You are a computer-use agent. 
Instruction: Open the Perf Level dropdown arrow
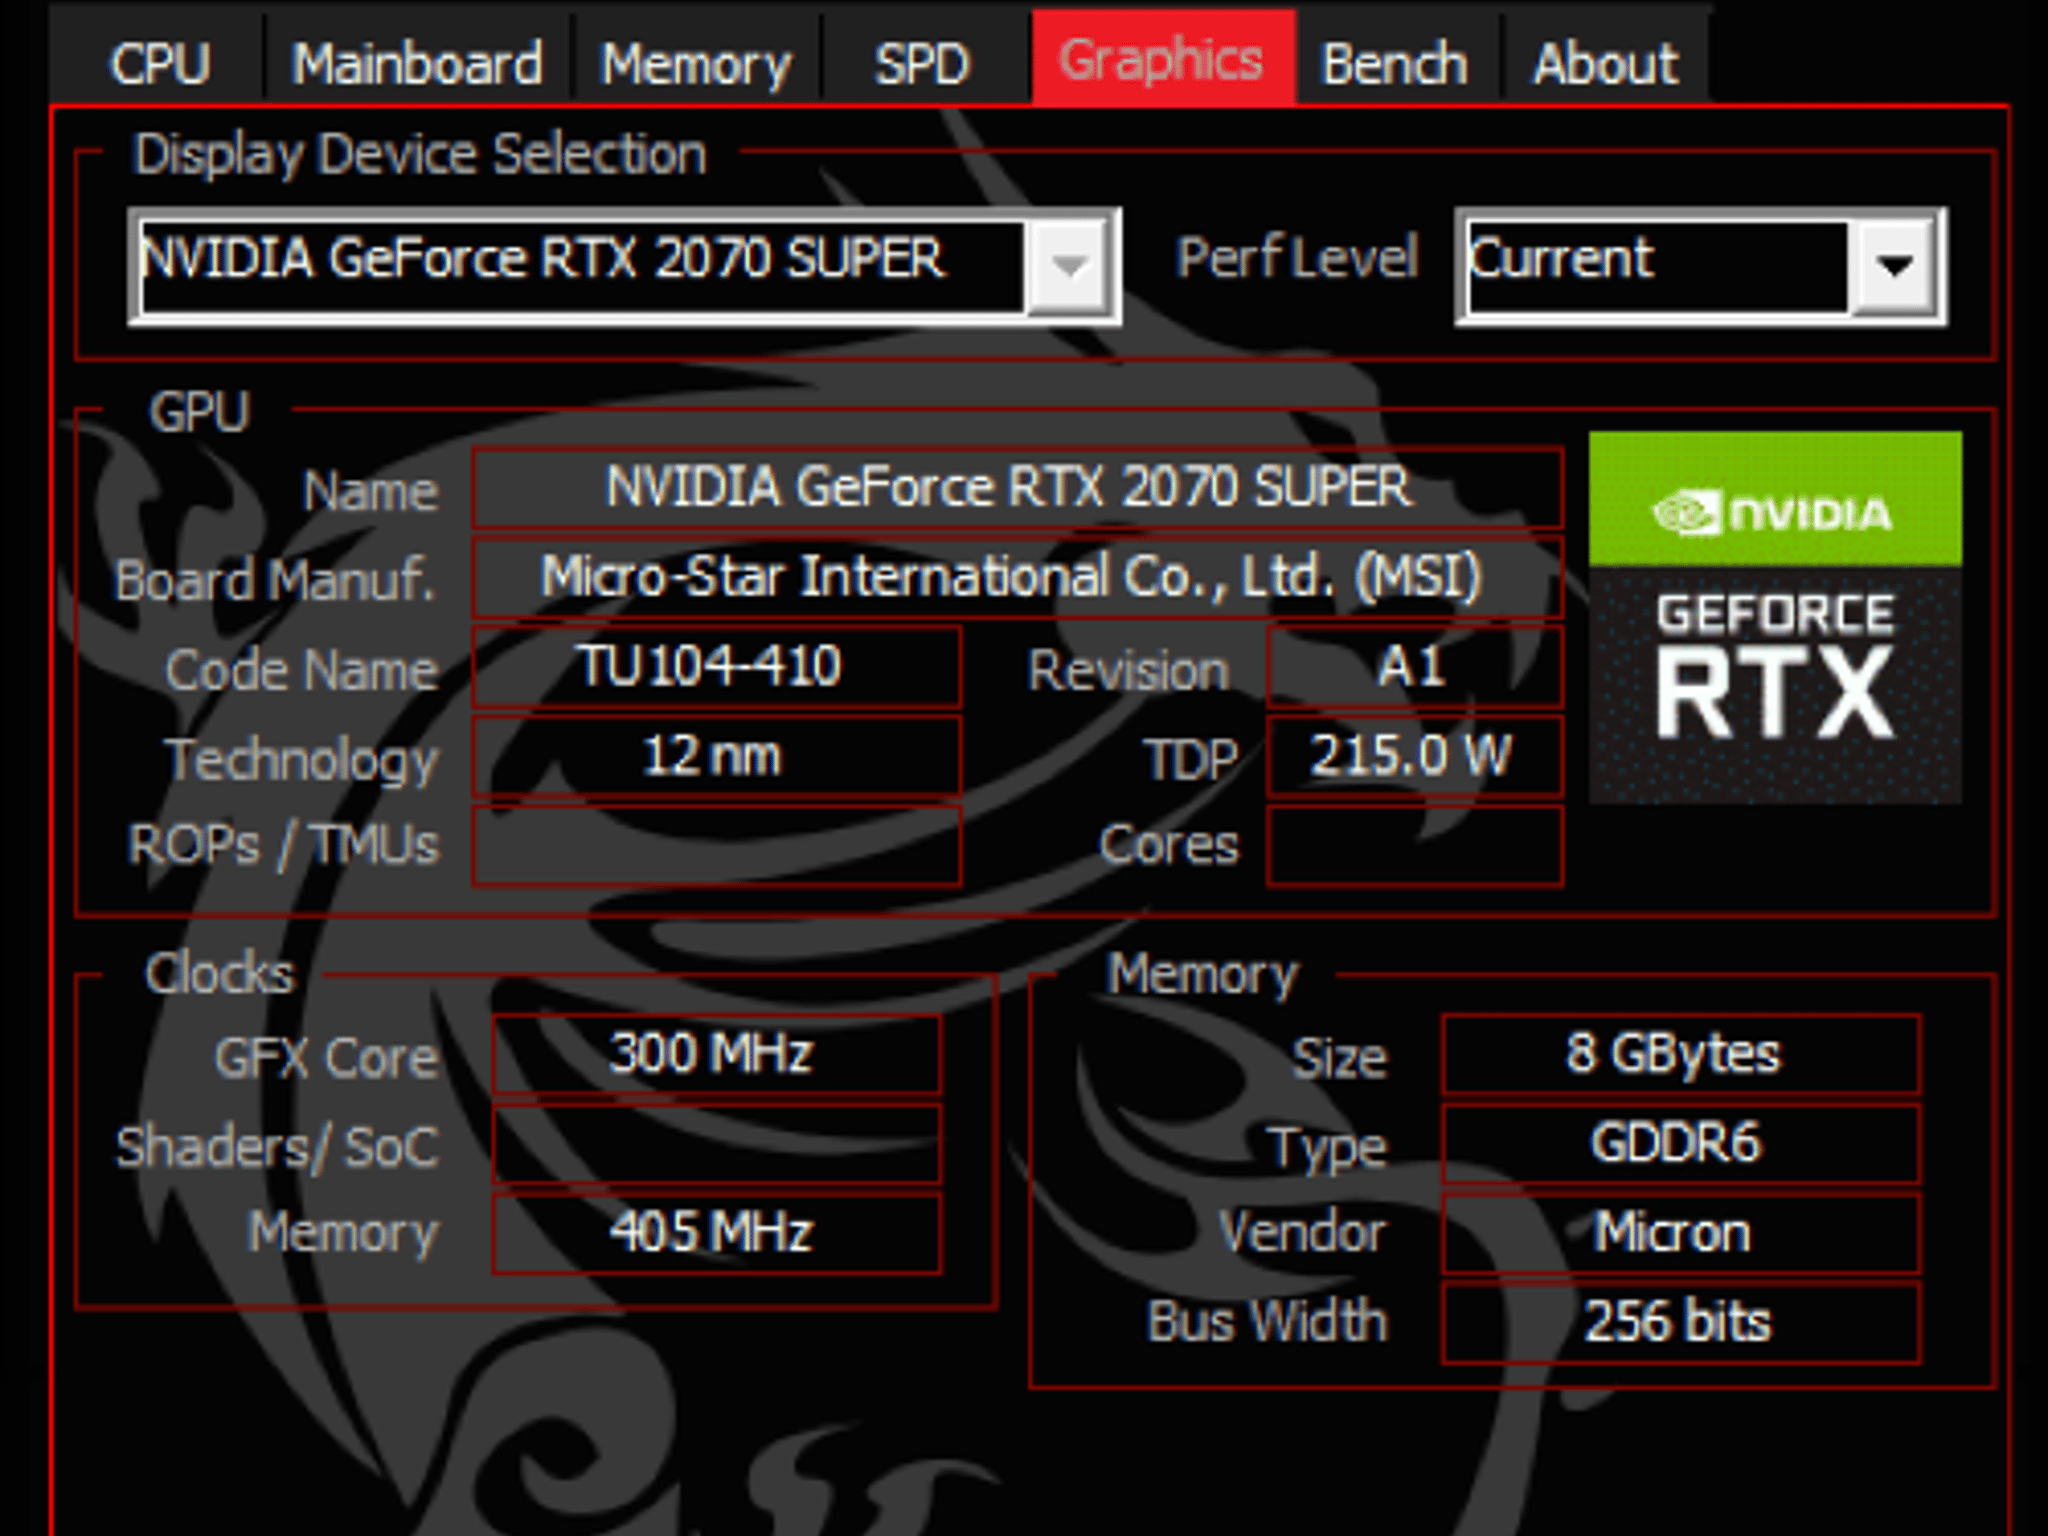[1894, 266]
